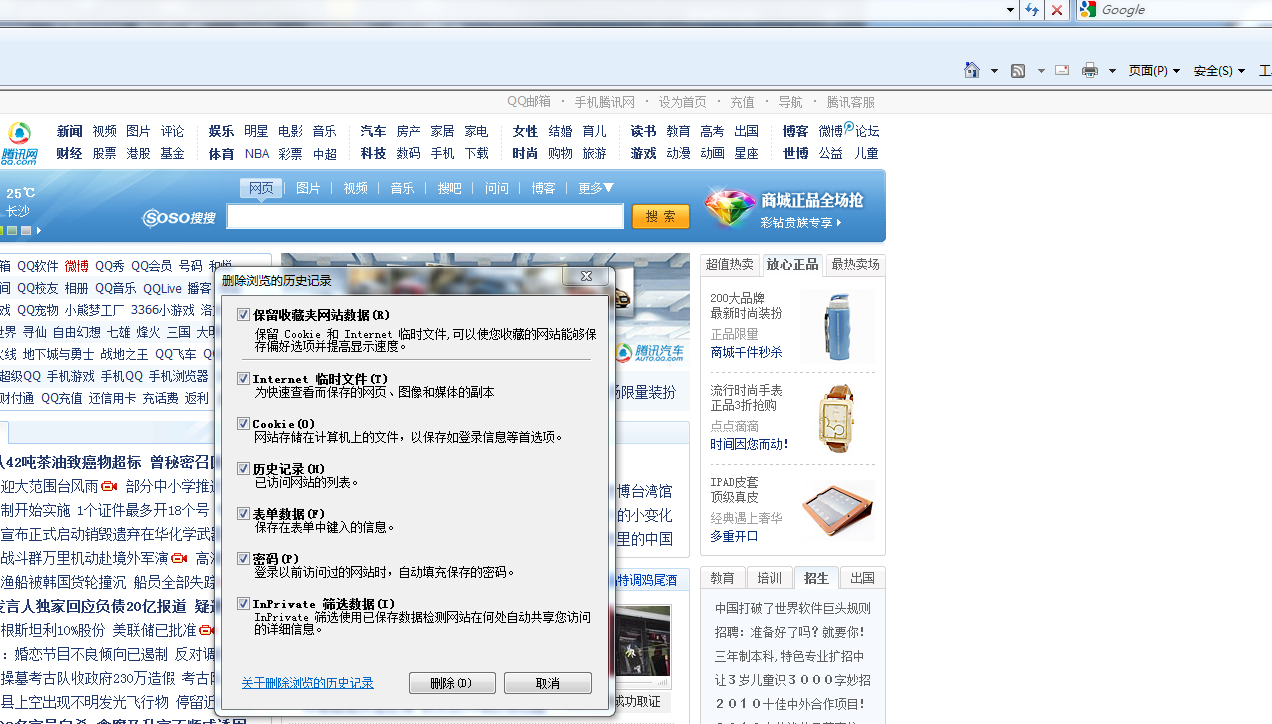Viewport: 1272px width, 724px height.
Task: Click the rainbow diamond mall banner icon
Action: [730, 208]
